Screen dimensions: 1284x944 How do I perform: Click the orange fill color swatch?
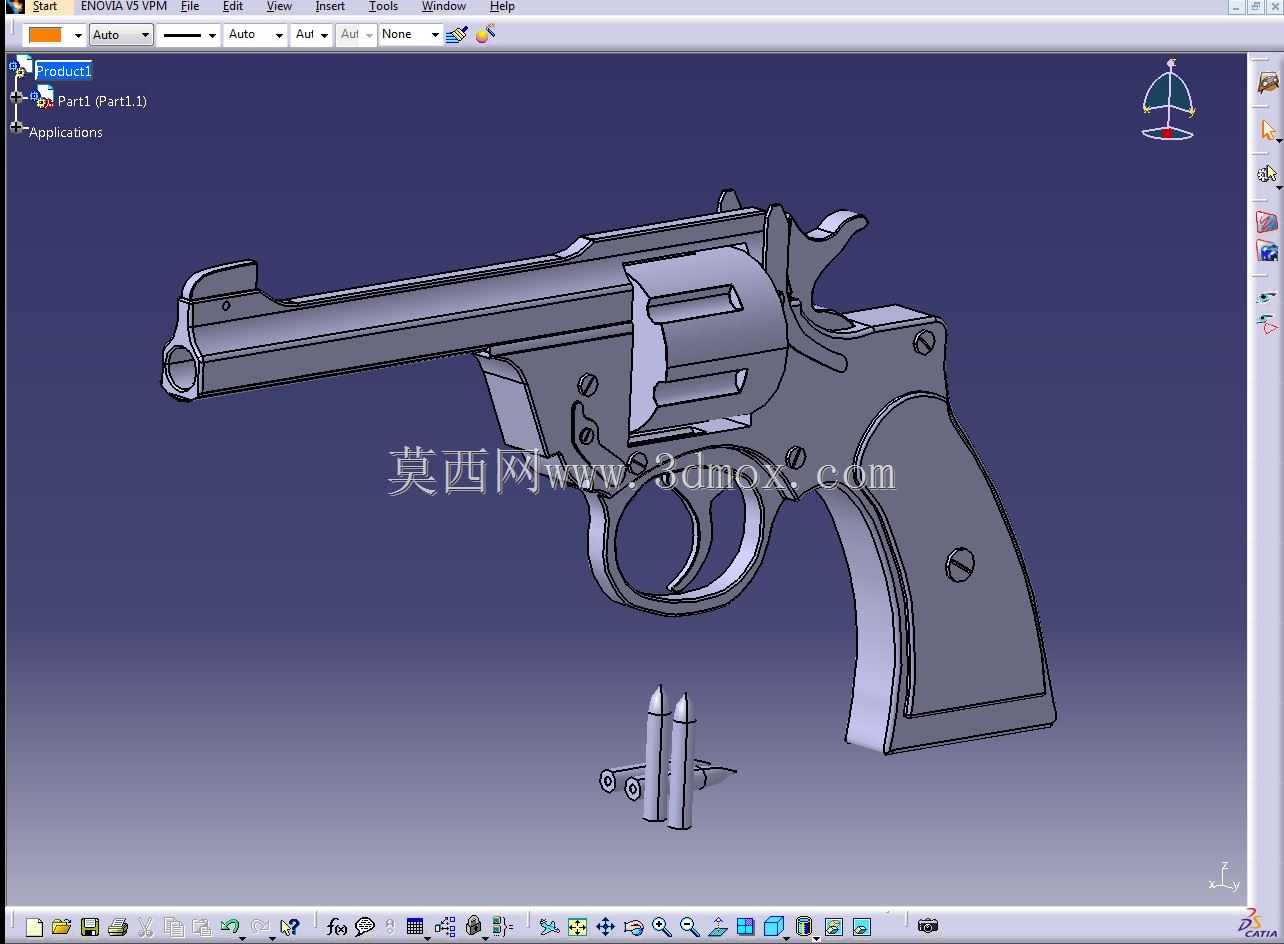tap(45, 35)
